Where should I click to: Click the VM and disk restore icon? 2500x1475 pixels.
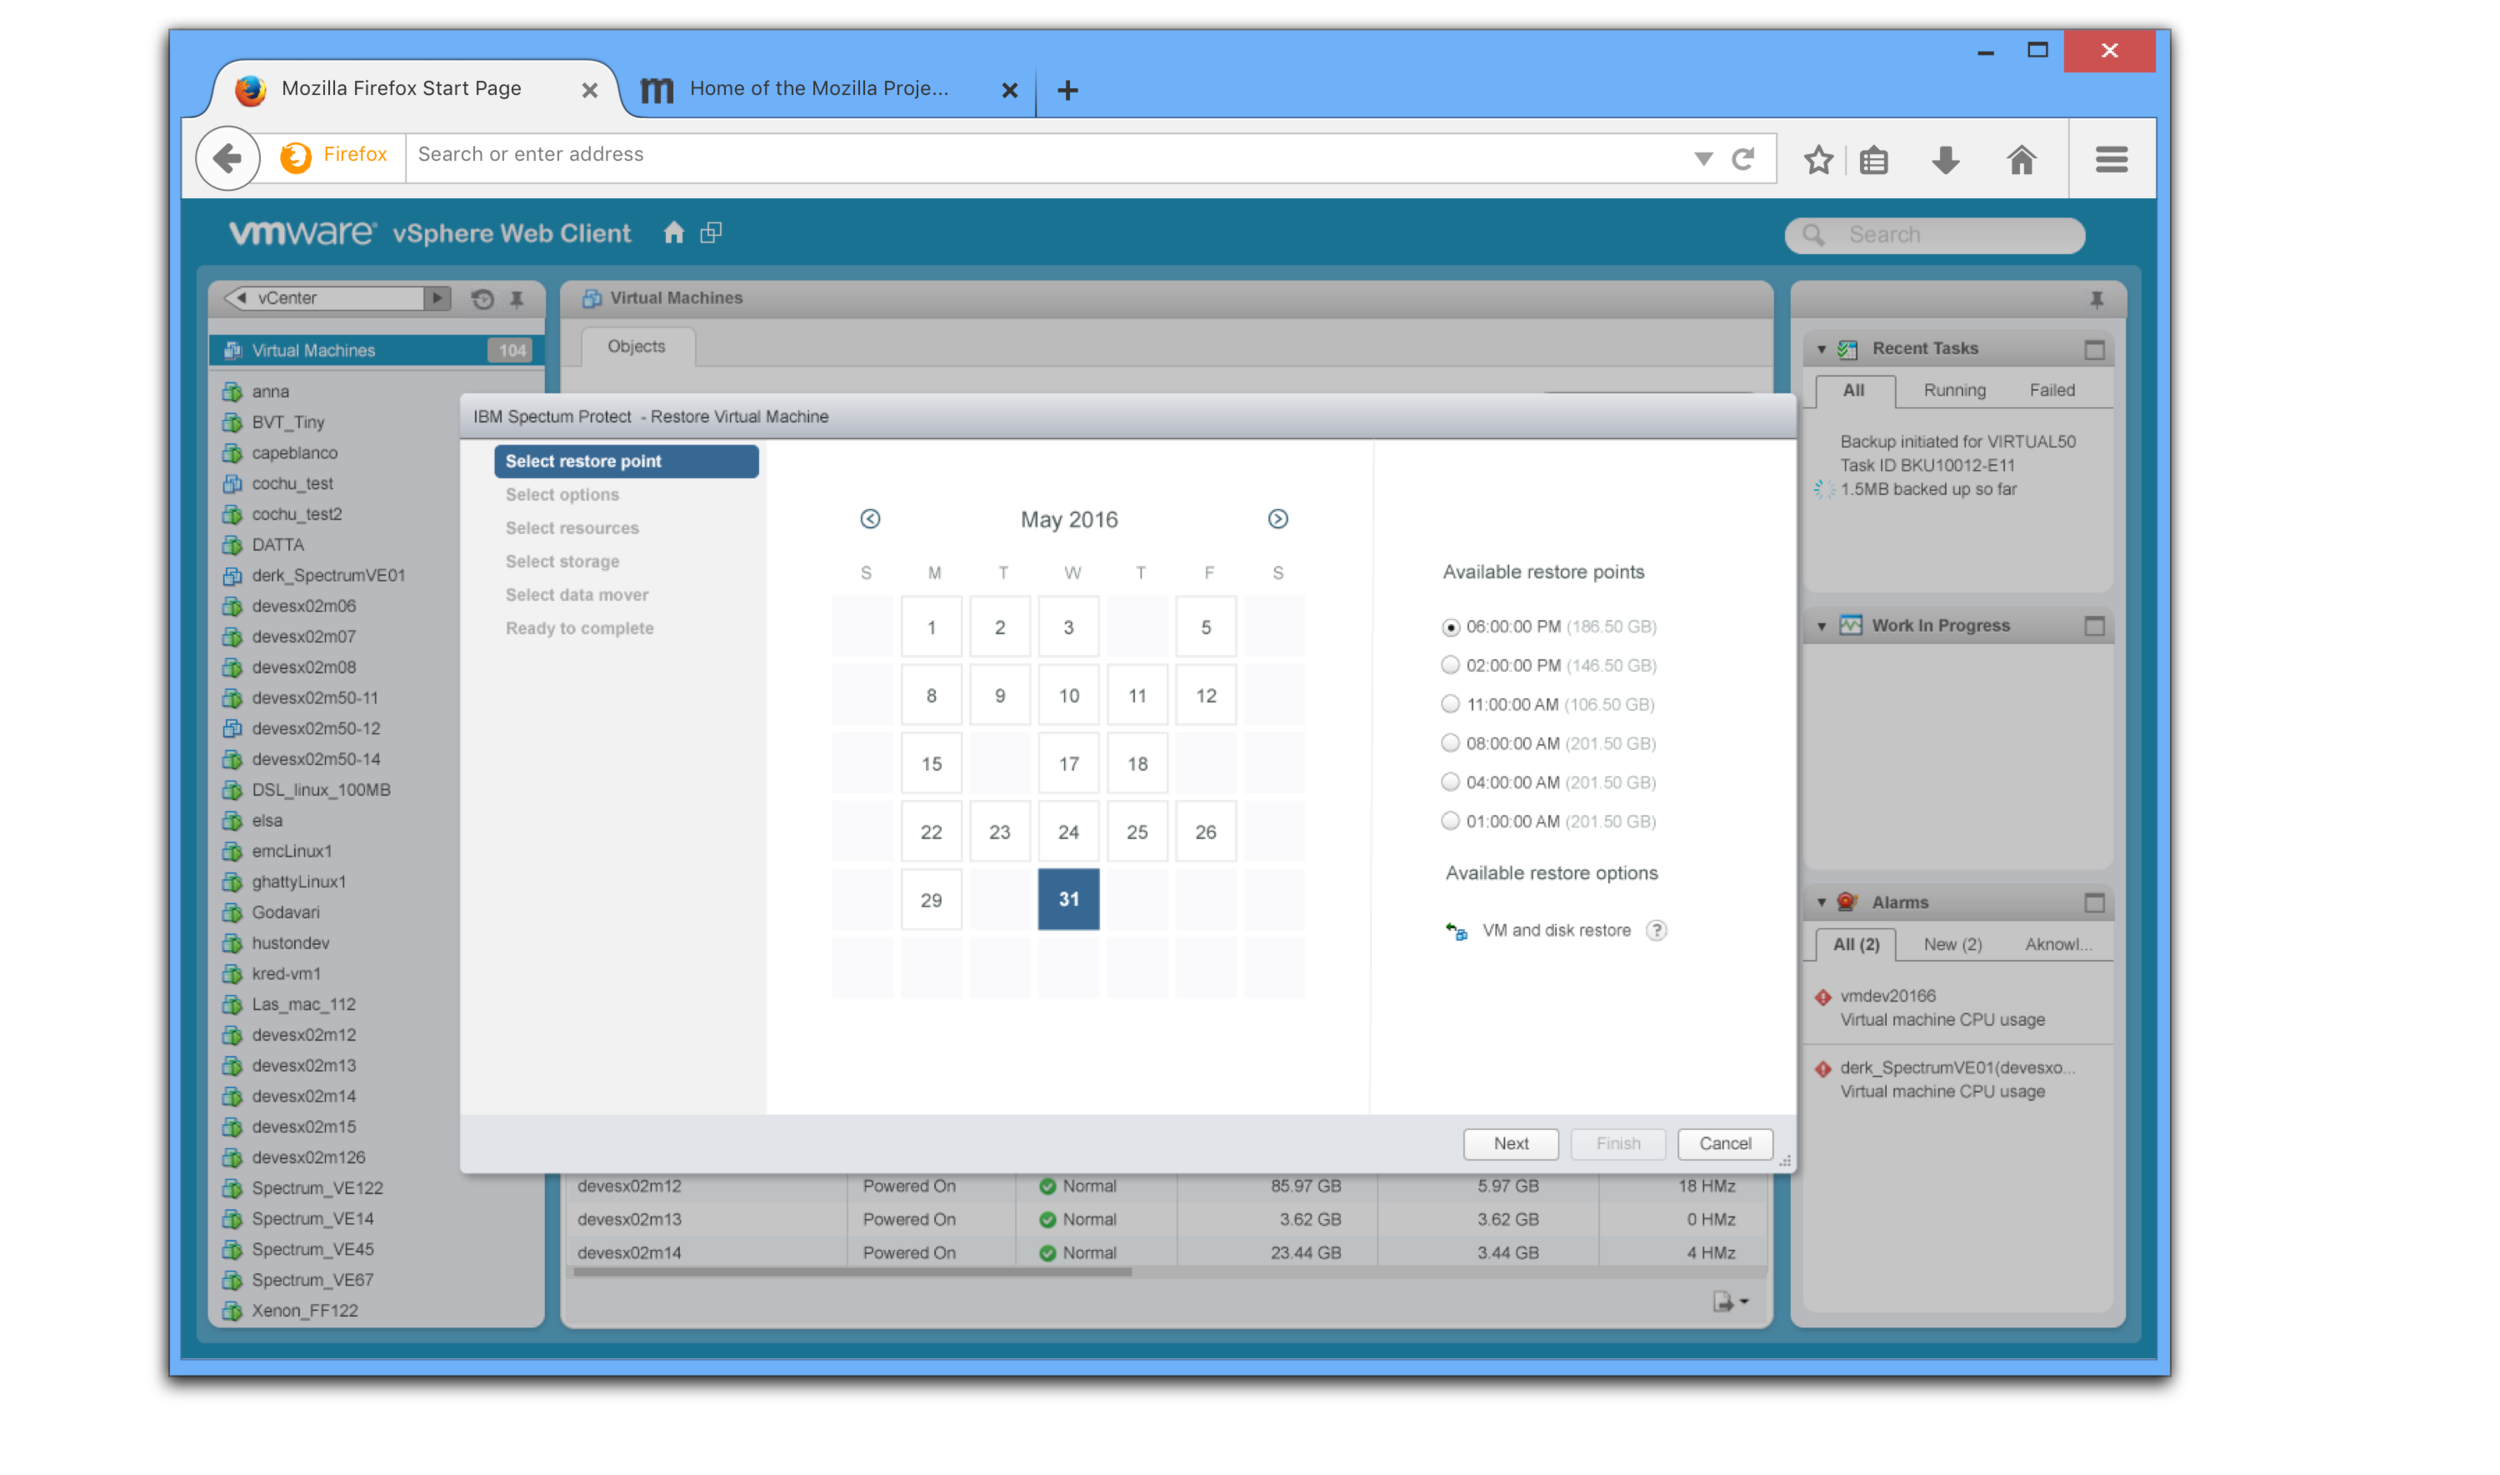point(1456,931)
